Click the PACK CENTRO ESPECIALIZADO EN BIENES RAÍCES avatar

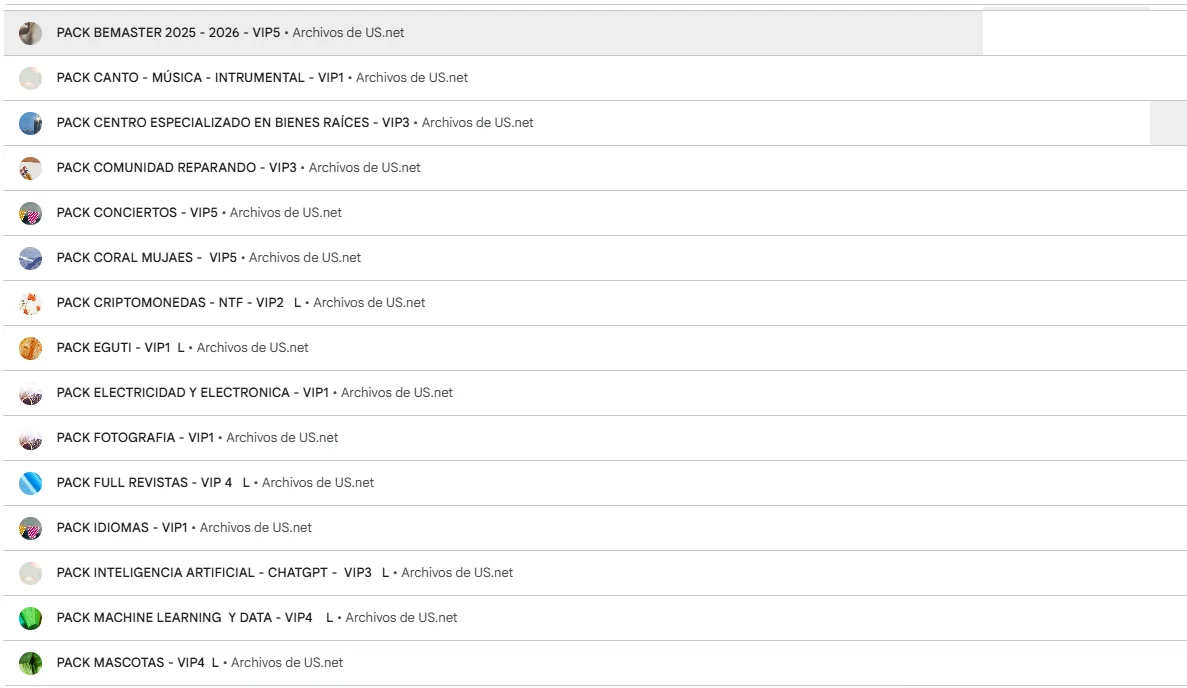pyautogui.click(x=30, y=123)
